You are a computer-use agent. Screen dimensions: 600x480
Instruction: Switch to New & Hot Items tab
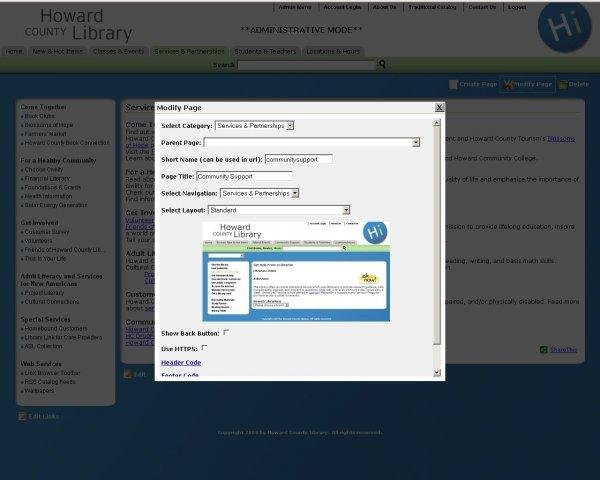click(58, 51)
